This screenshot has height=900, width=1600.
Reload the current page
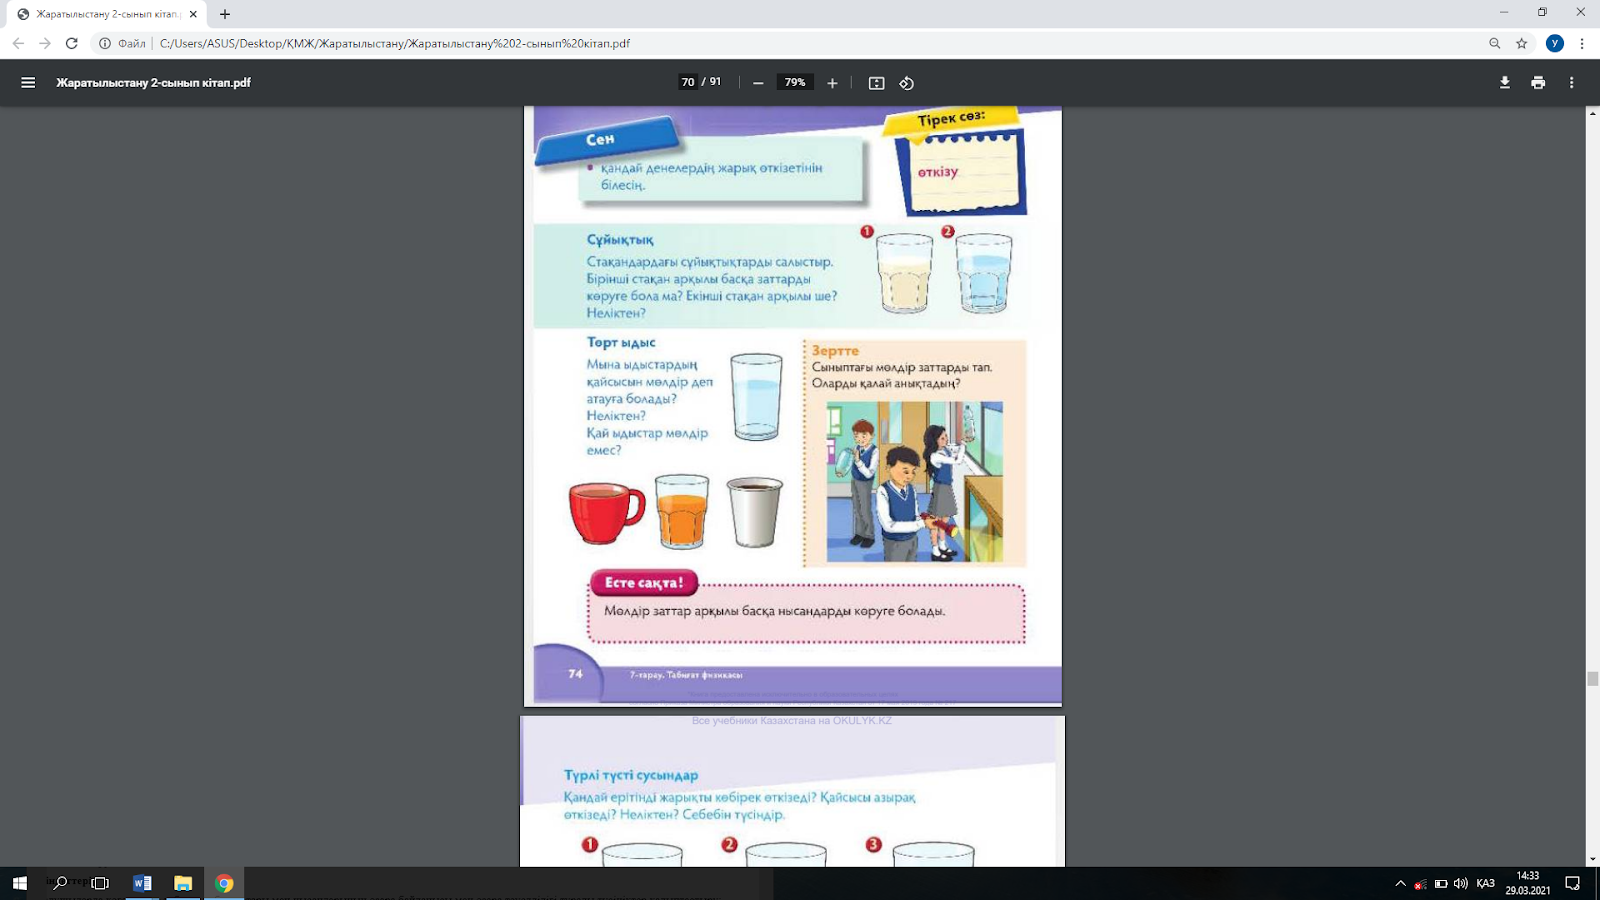point(72,43)
